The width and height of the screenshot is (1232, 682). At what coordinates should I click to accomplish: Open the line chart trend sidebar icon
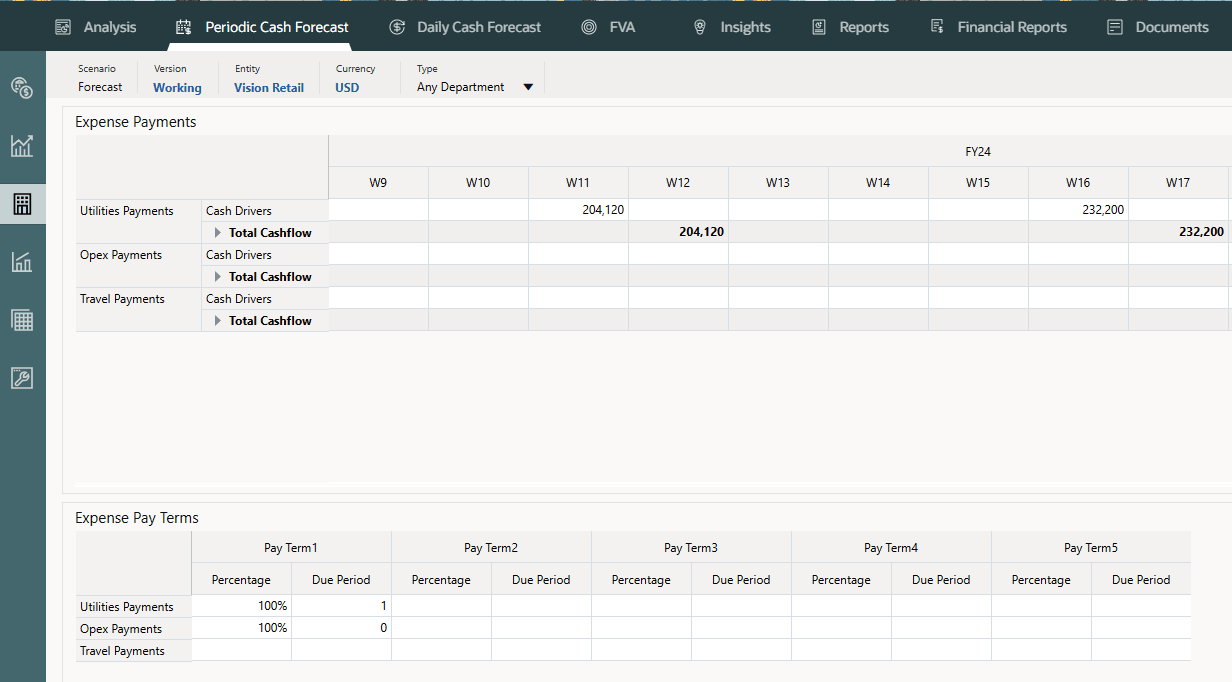coord(22,146)
